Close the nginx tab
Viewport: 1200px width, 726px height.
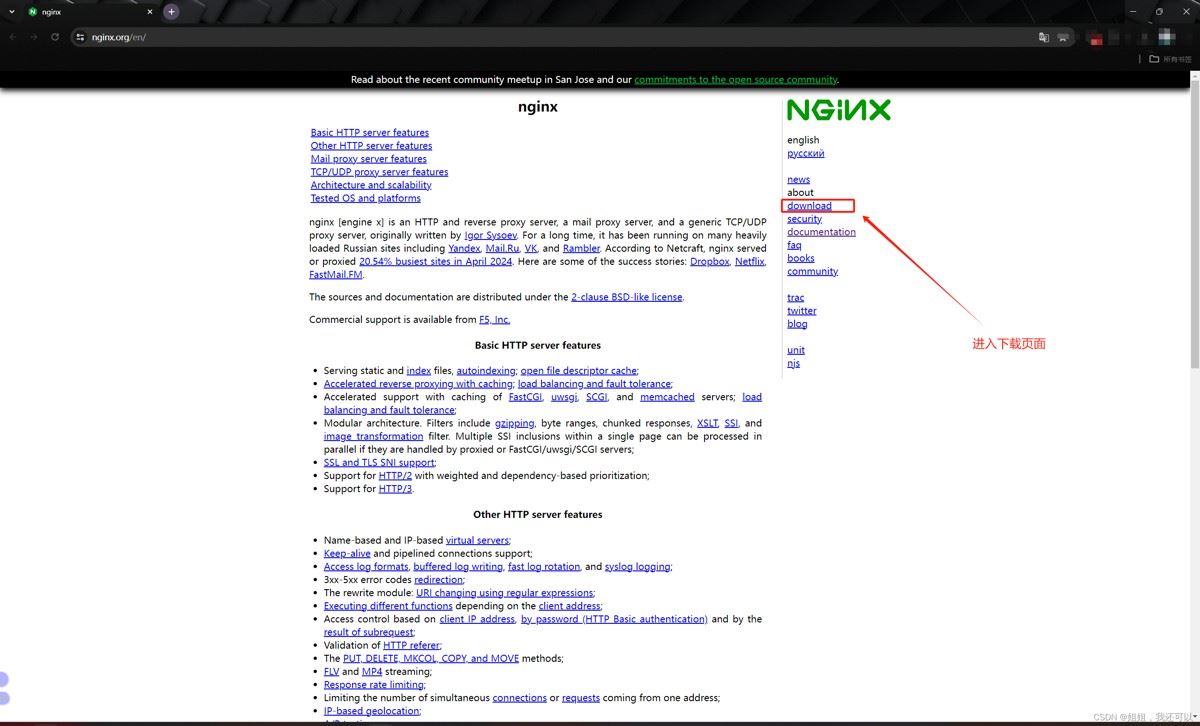pyautogui.click(x=150, y=12)
